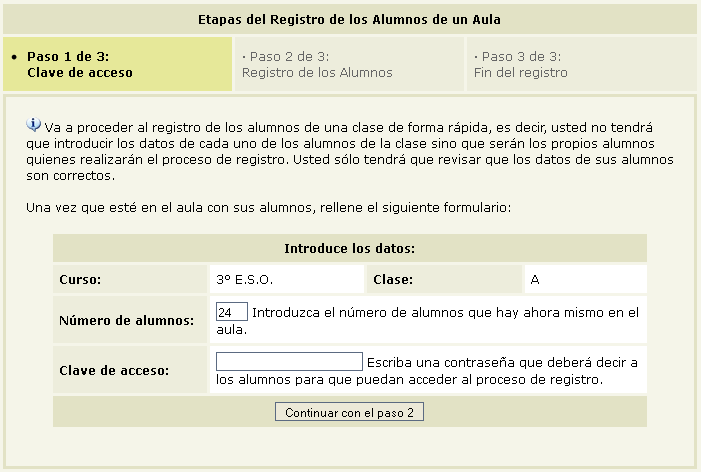701x472 pixels.
Task: Click the class value 'A'
Action: coord(535,280)
